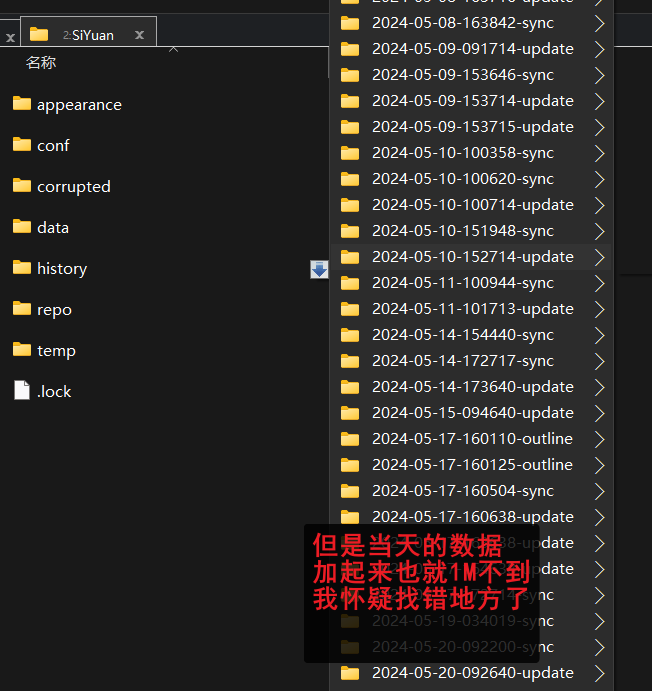This screenshot has width=652, height=691.
Task: Click folder icon of 2024-05-09-153646-sync
Action: [350, 75]
